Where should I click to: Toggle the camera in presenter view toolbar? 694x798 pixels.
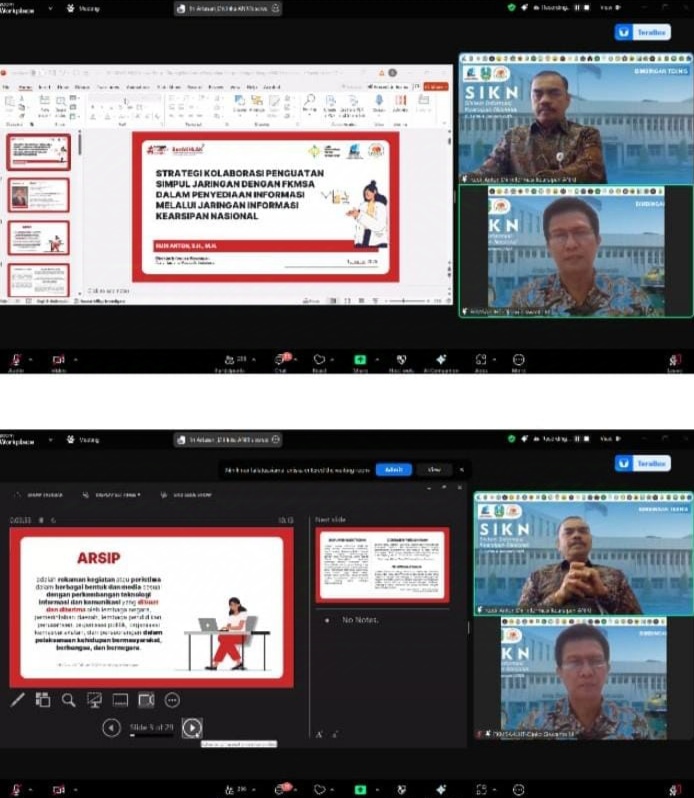pyautogui.click(x=146, y=700)
